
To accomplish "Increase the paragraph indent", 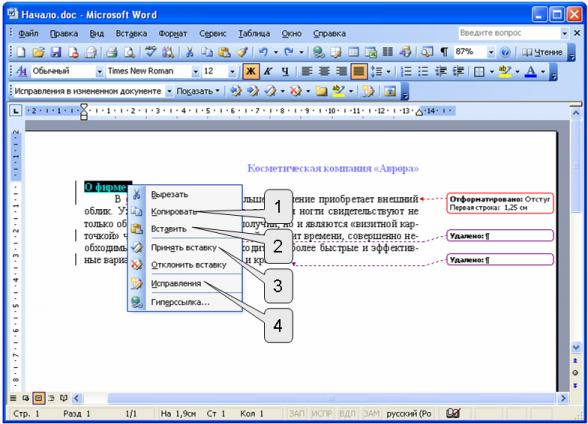I will 458,71.
